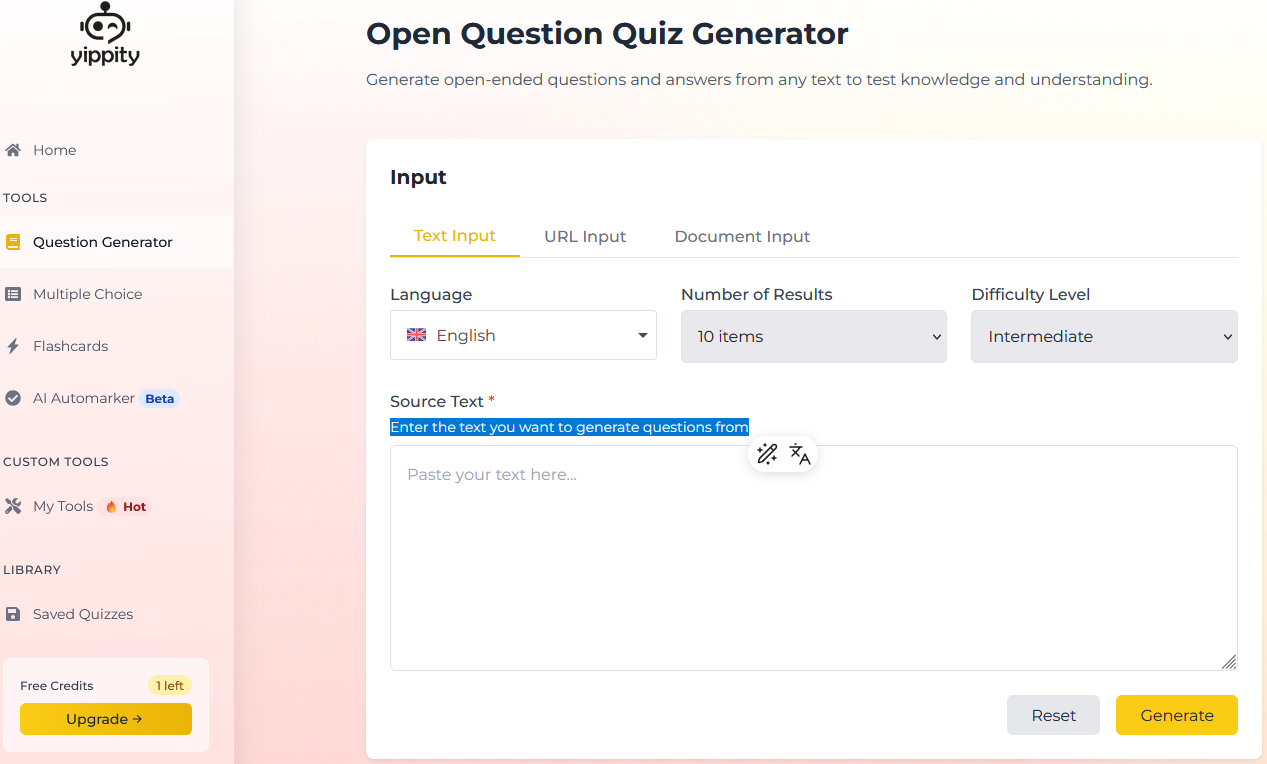Open the Difficulty Level dropdown
The image size is (1267, 764).
[1104, 336]
